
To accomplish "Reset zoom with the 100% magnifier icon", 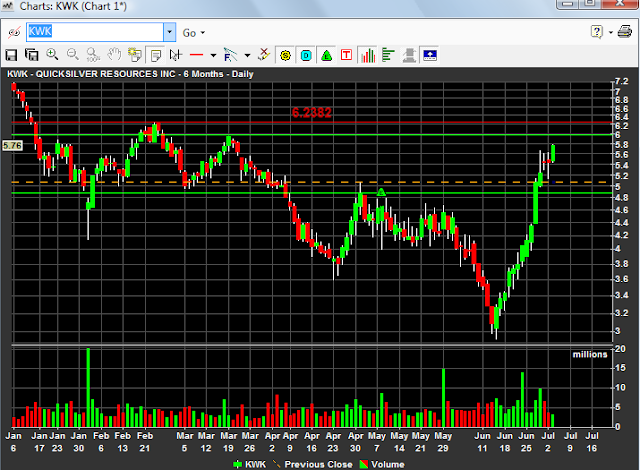I will tap(93, 55).
